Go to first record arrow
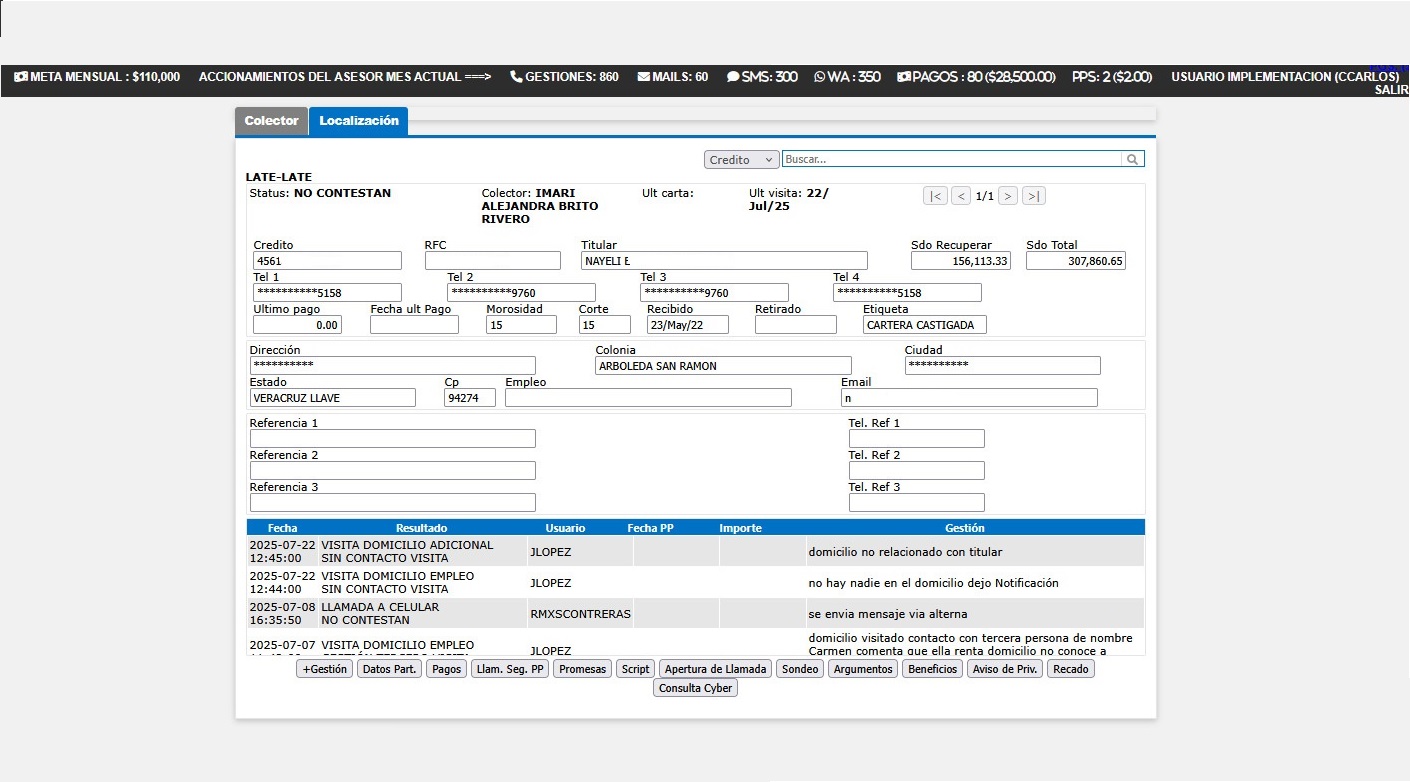 coord(935,196)
